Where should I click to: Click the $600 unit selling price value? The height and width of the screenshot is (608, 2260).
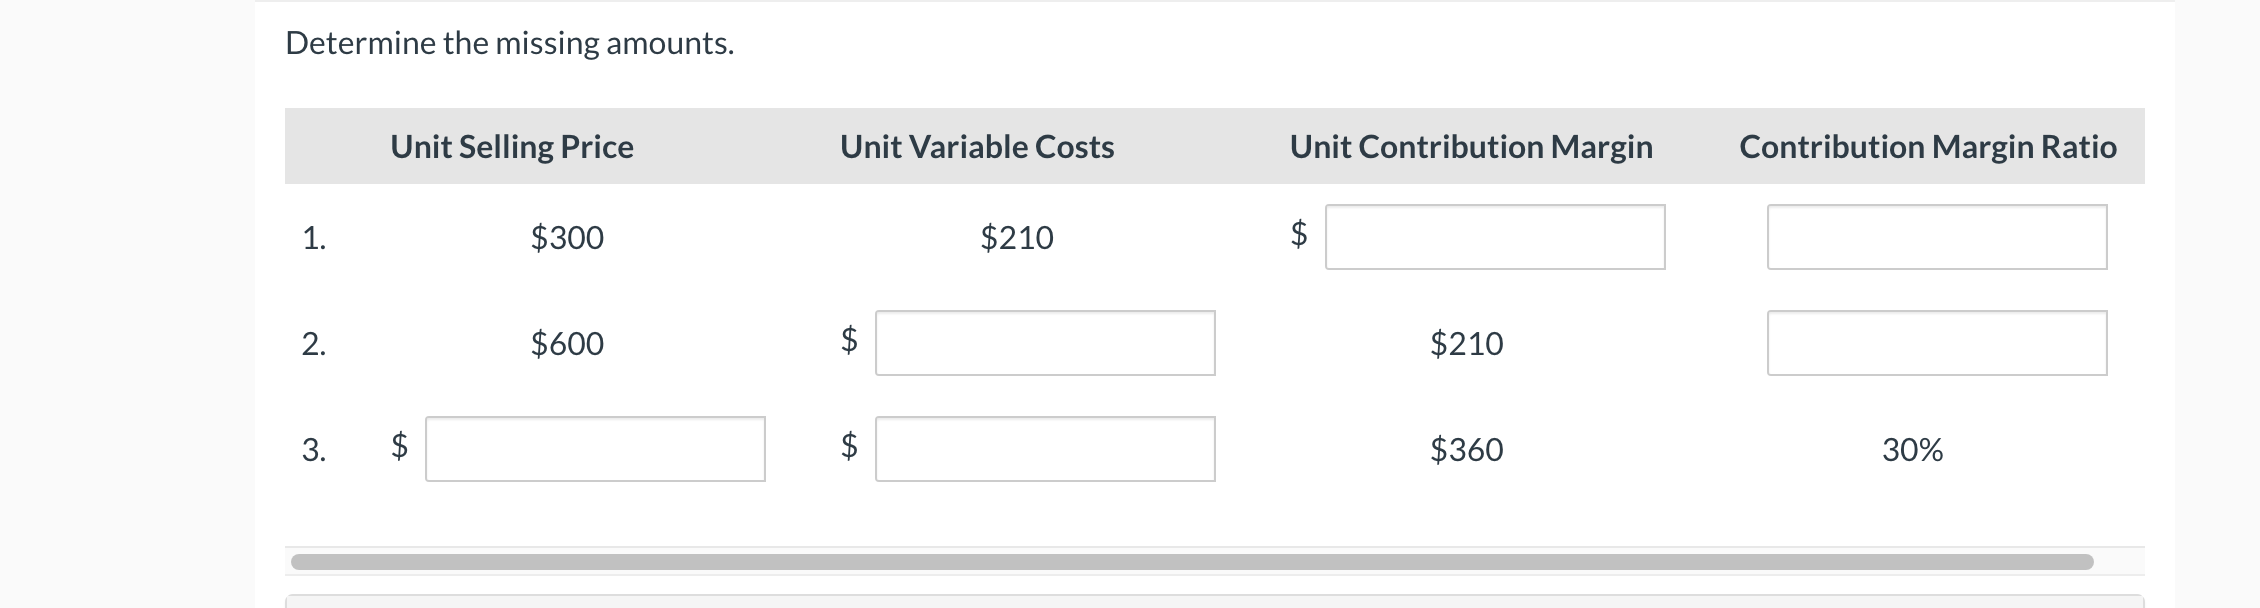pyautogui.click(x=567, y=344)
